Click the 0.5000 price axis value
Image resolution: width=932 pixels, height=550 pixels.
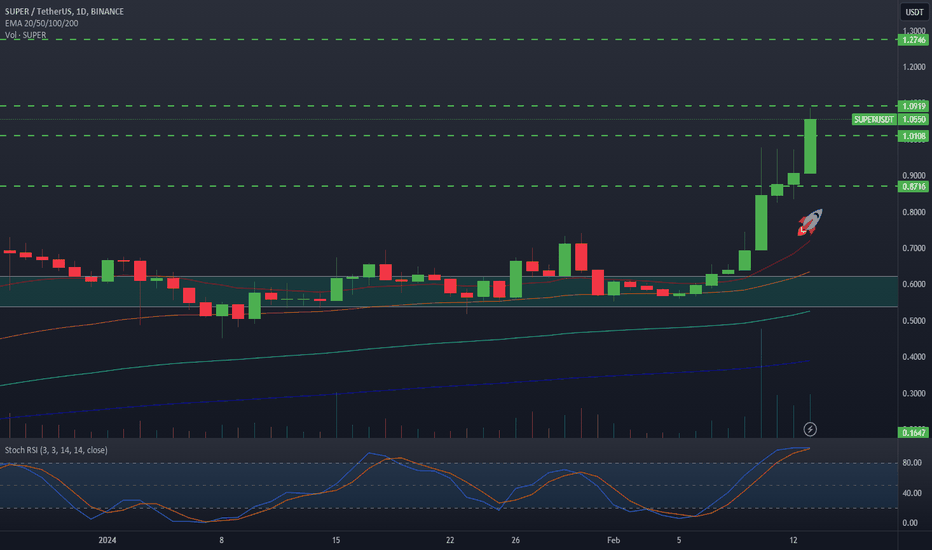click(x=914, y=320)
